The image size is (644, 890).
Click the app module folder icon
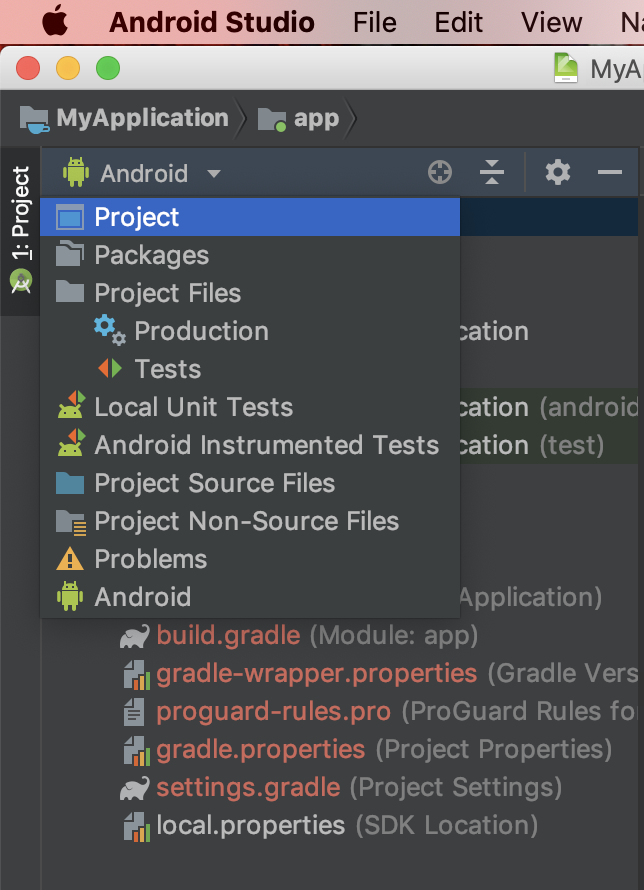point(272,120)
